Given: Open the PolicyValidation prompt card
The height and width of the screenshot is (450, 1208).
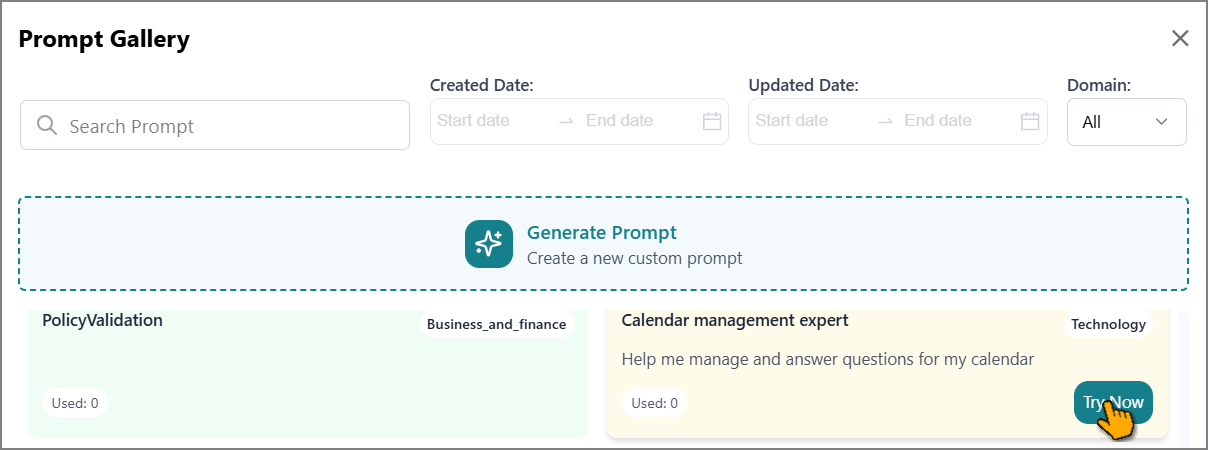Looking at the screenshot, I should pyautogui.click(x=307, y=374).
